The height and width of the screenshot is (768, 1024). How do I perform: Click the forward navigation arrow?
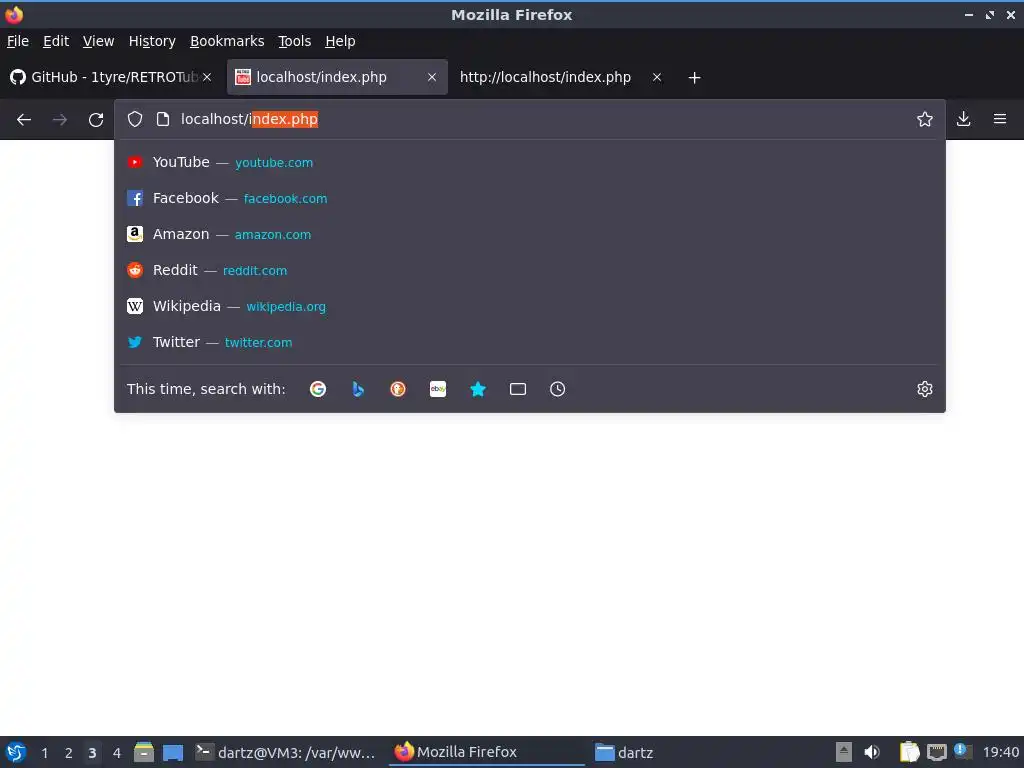click(59, 120)
